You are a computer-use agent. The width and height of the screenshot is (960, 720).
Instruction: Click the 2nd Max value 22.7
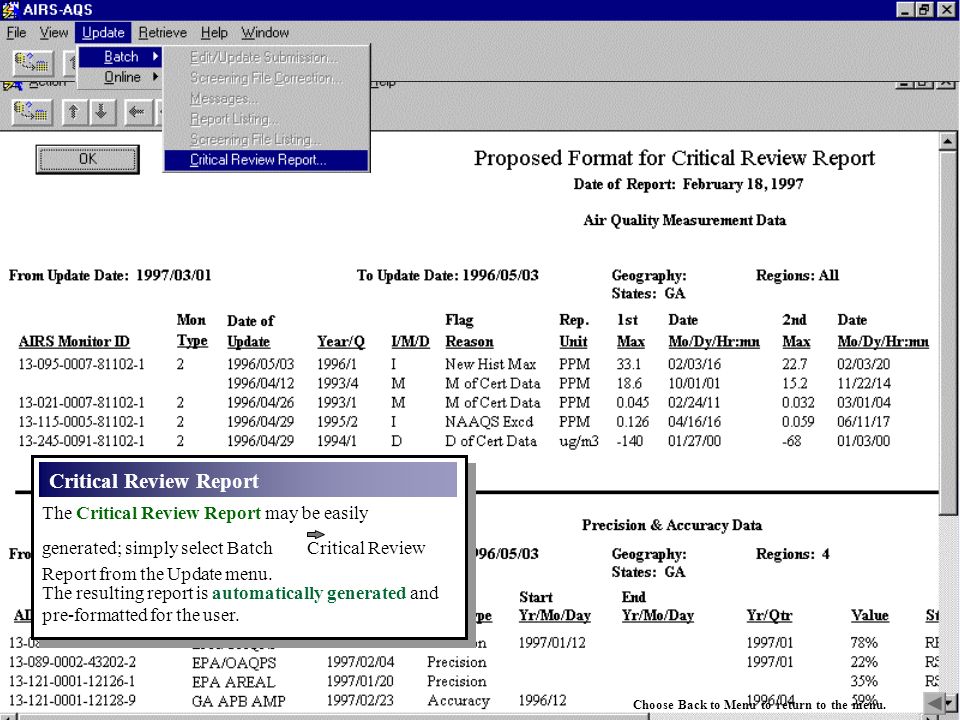(x=795, y=364)
